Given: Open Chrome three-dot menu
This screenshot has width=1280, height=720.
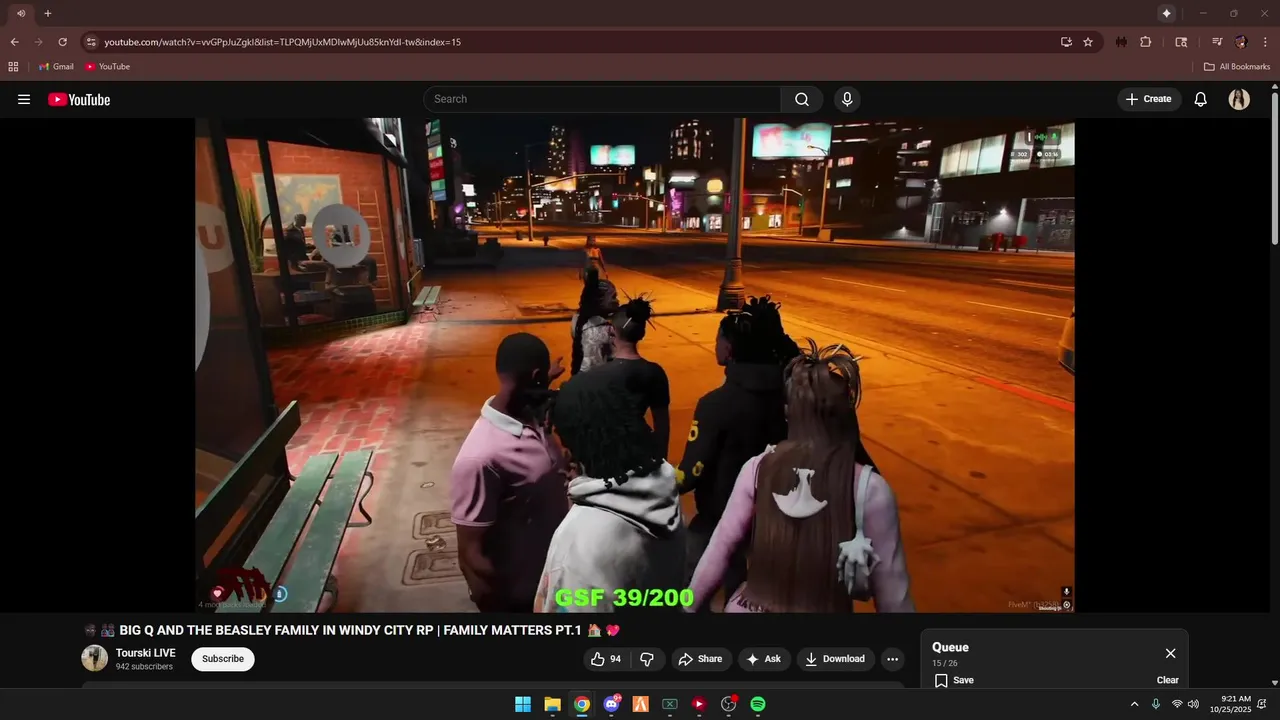Looking at the screenshot, I should pos(1265,42).
